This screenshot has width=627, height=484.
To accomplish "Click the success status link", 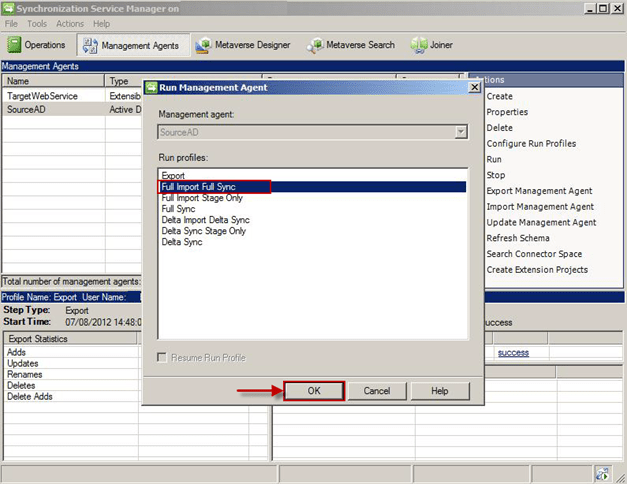I will coord(514,353).
